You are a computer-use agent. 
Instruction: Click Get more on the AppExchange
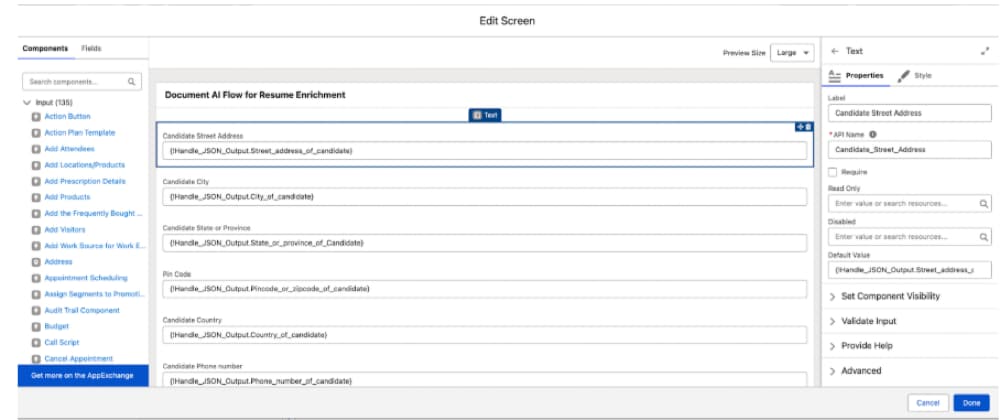(82, 376)
